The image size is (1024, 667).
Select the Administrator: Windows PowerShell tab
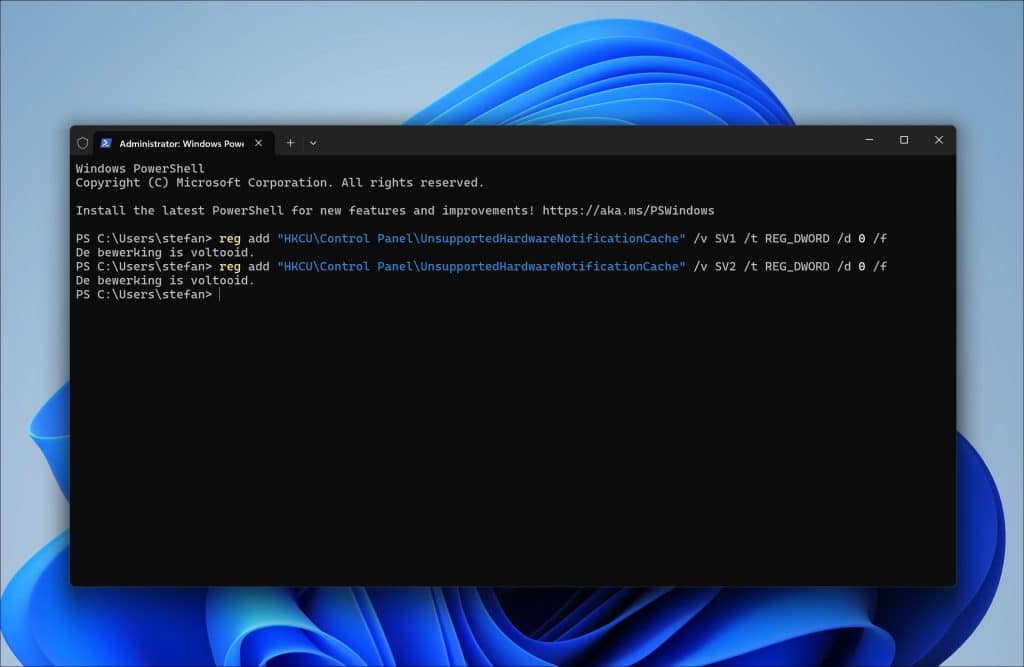[x=184, y=143]
